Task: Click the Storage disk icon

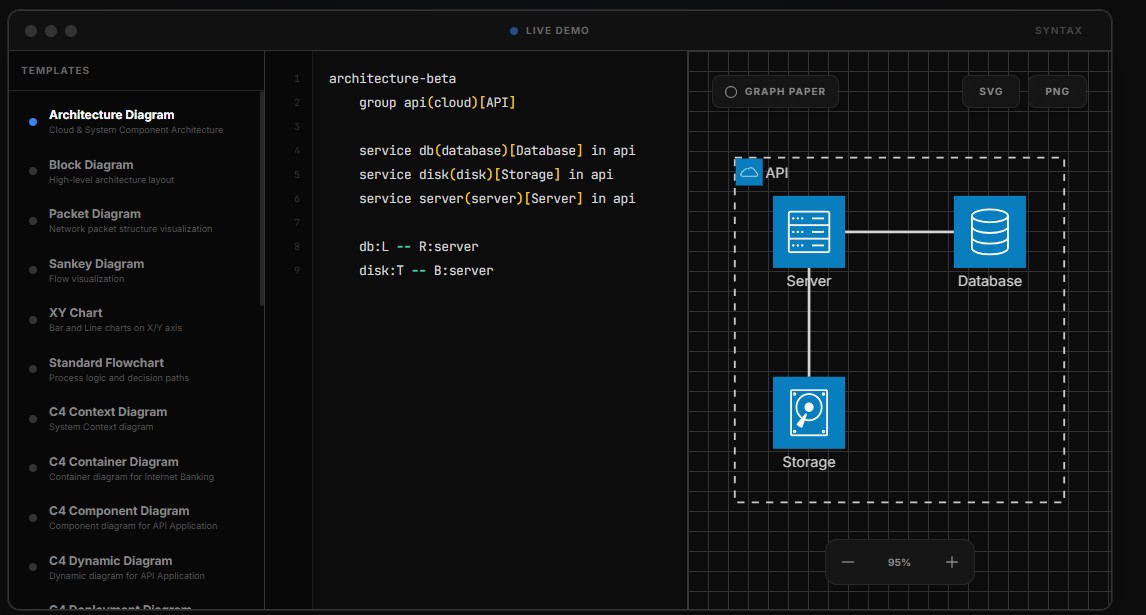Action: pyautogui.click(x=809, y=412)
